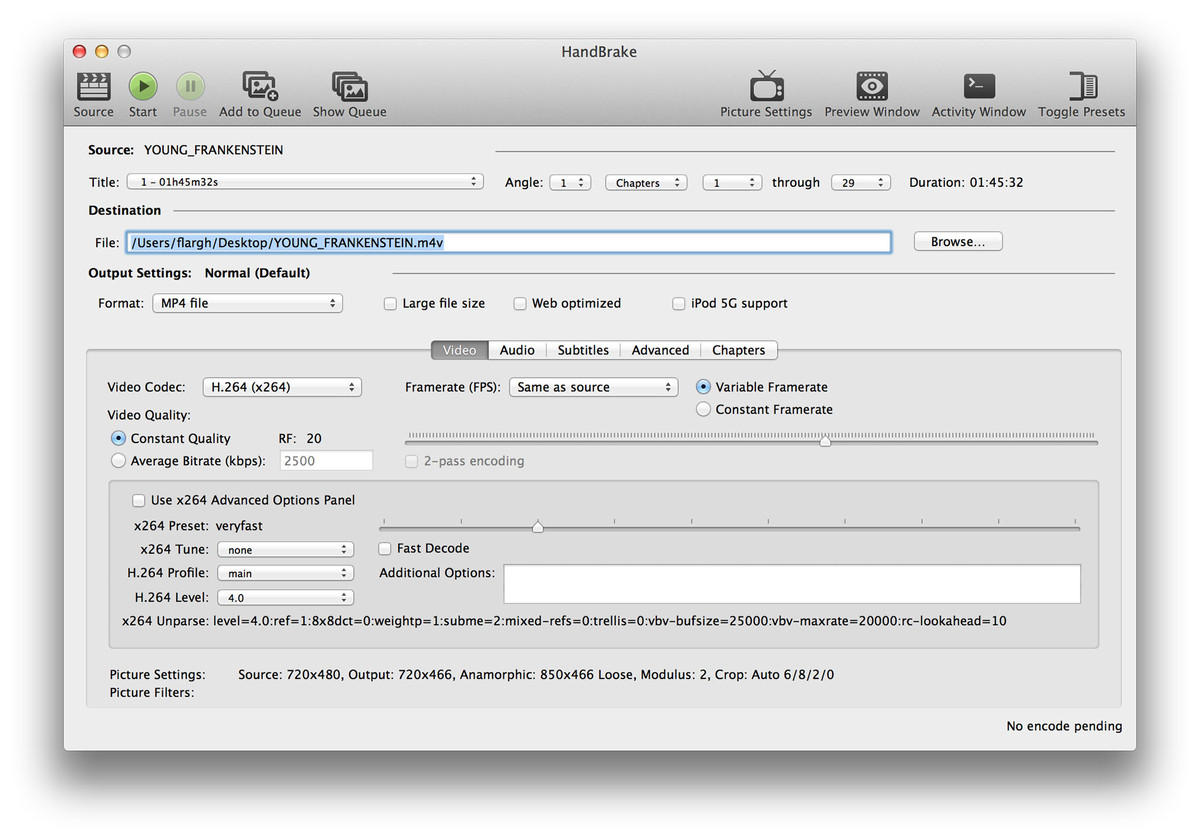Open the Activity Window terminal icon
Viewport: 1200px width, 839px height.
click(x=979, y=86)
